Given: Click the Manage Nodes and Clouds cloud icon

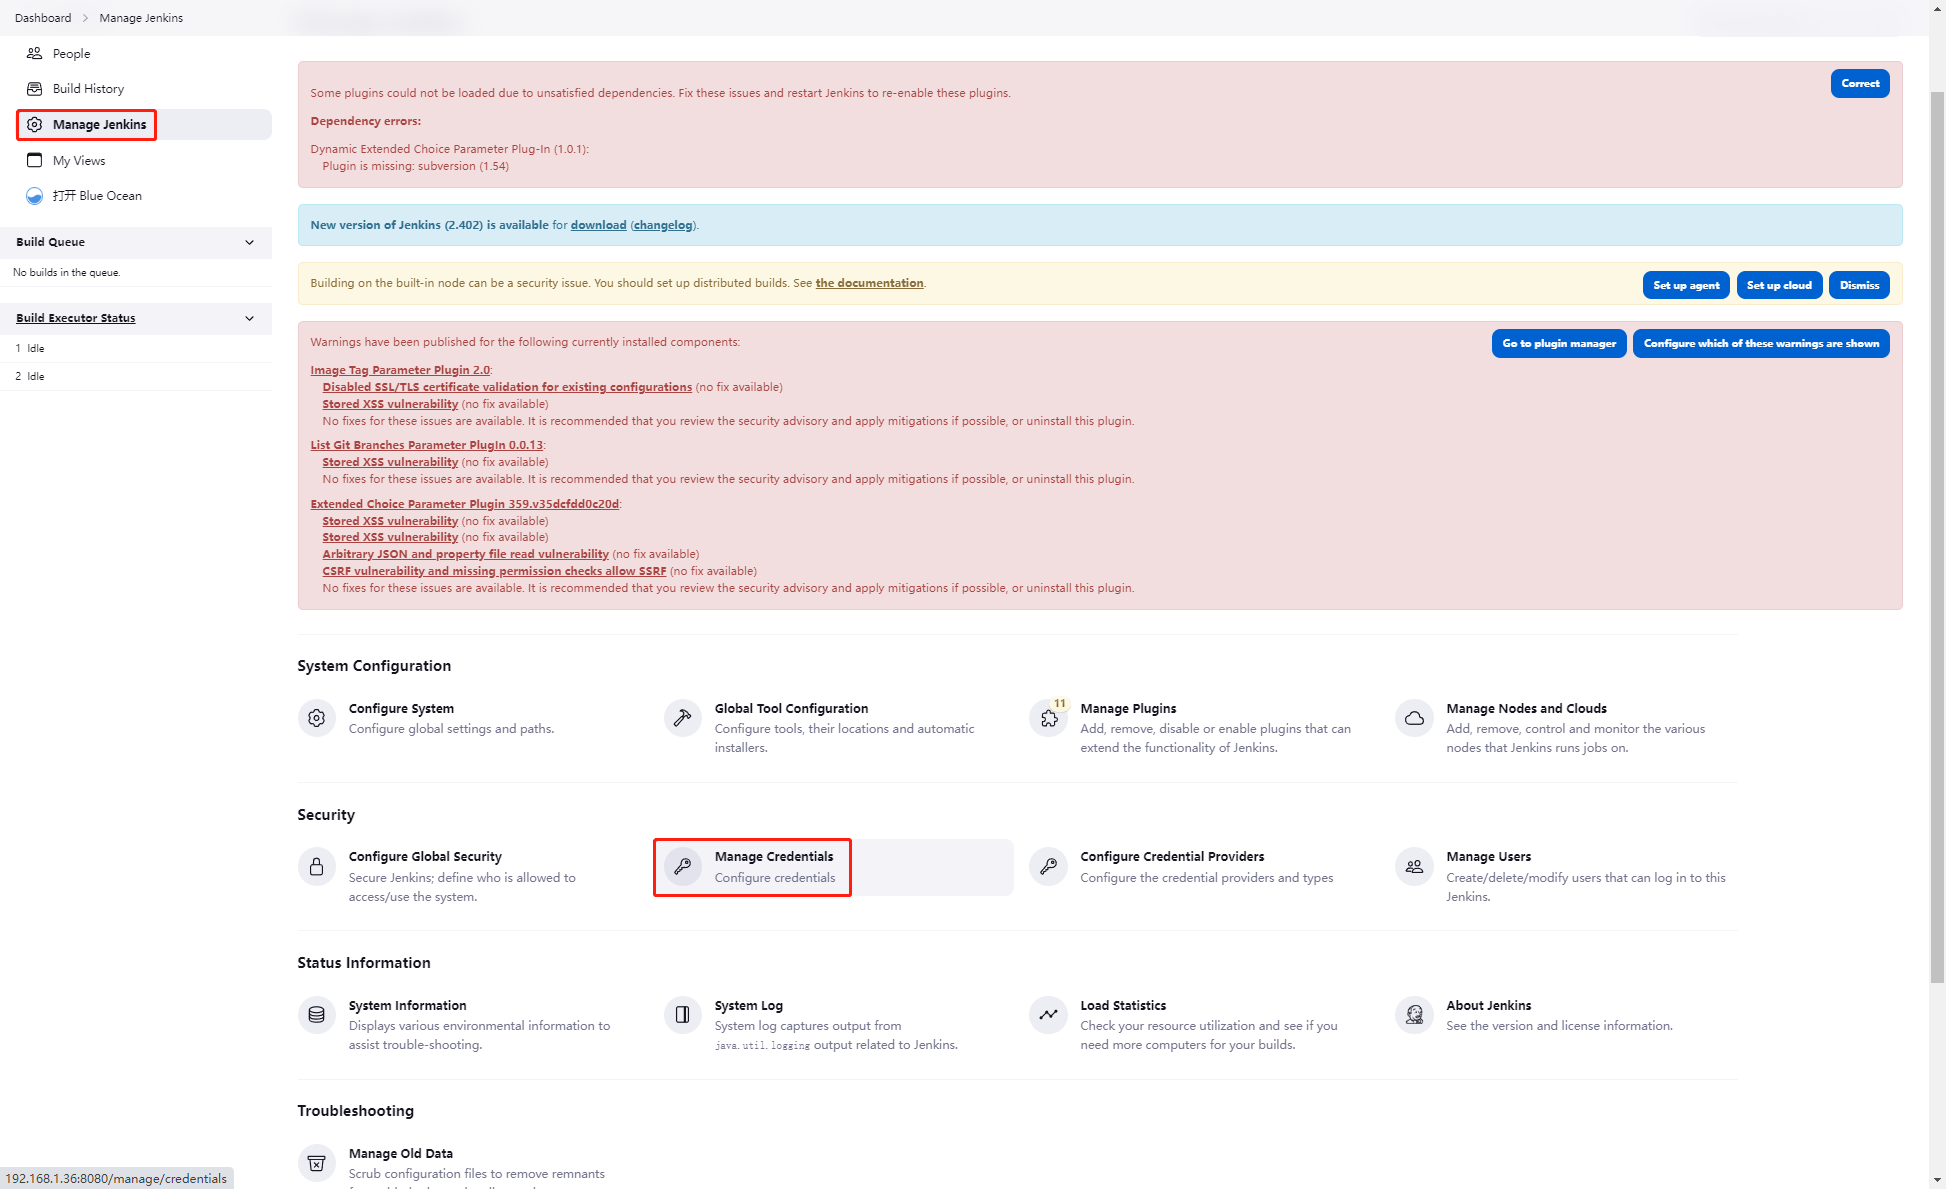Looking at the screenshot, I should coord(1414,718).
